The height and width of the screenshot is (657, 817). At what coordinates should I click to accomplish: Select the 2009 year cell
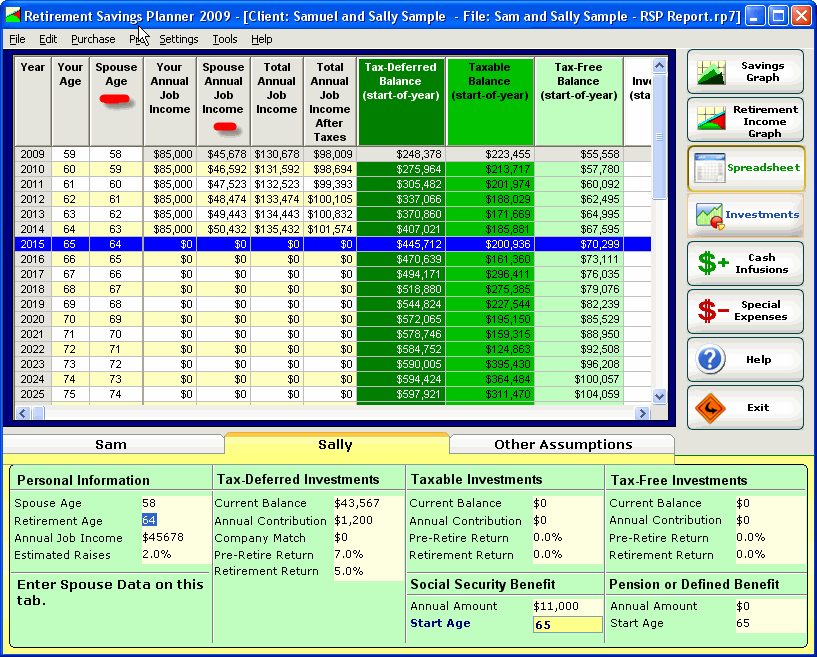[33, 154]
